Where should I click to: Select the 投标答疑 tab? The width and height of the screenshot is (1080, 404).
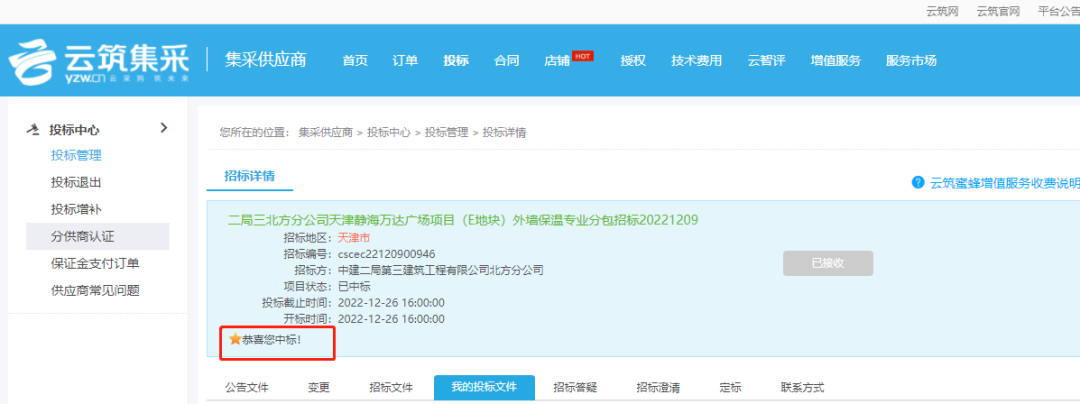tap(574, 388)
